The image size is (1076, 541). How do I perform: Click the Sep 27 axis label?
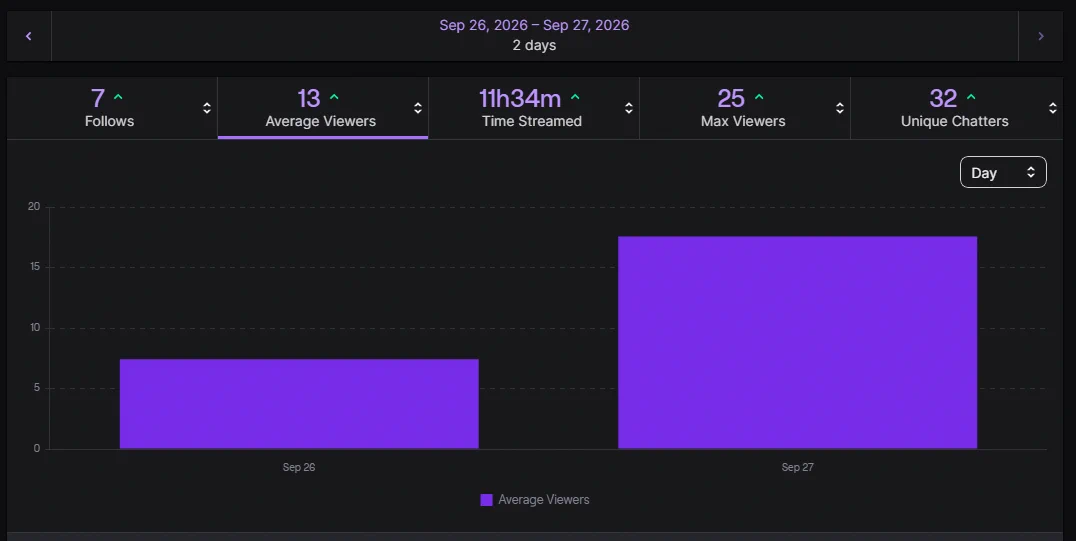[x=797, y=467]
